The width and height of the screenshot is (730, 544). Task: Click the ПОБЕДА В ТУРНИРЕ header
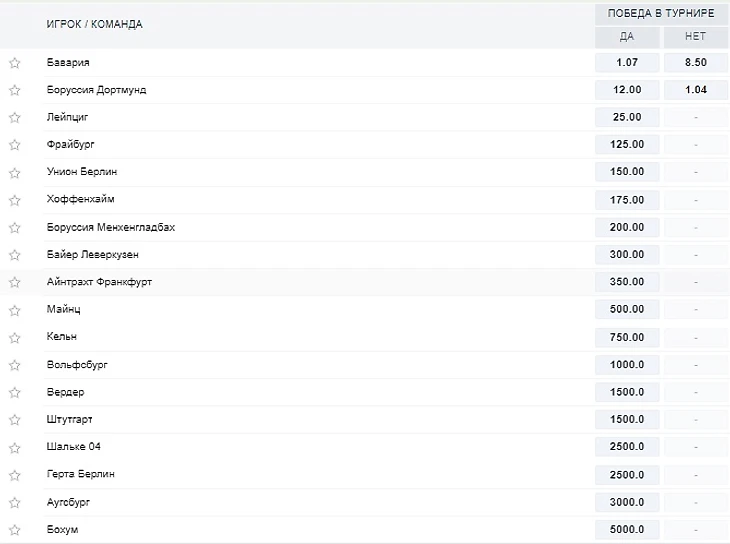(661, 14)
